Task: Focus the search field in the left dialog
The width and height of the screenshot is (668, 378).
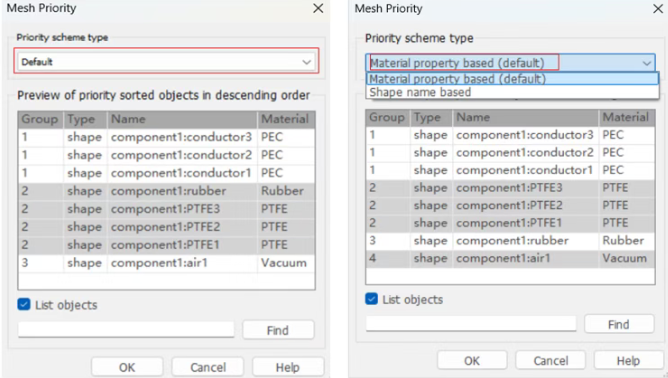Action: click(126, 329)
